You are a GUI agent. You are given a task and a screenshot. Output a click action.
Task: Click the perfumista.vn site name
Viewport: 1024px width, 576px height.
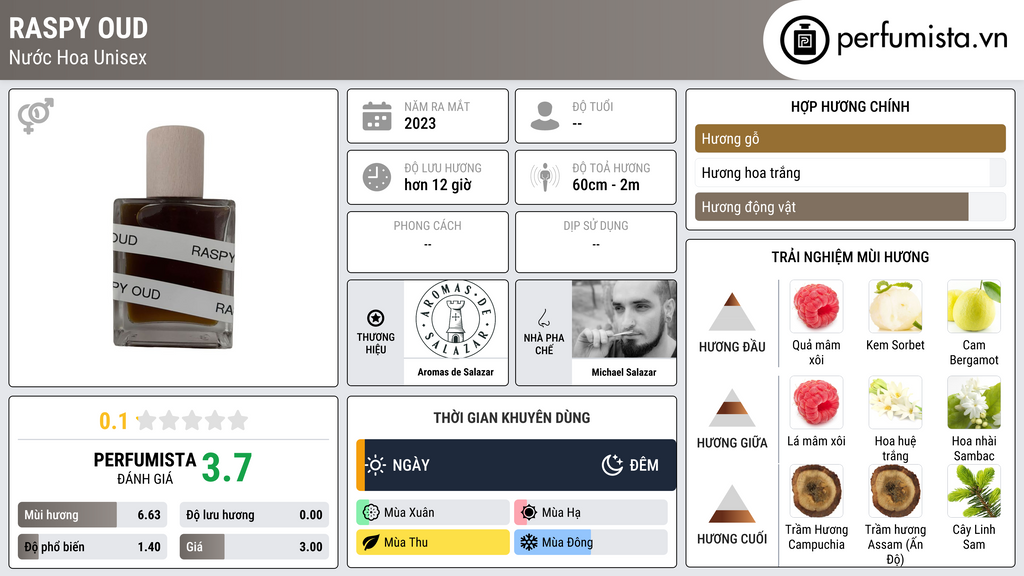[x=922, y=39]
